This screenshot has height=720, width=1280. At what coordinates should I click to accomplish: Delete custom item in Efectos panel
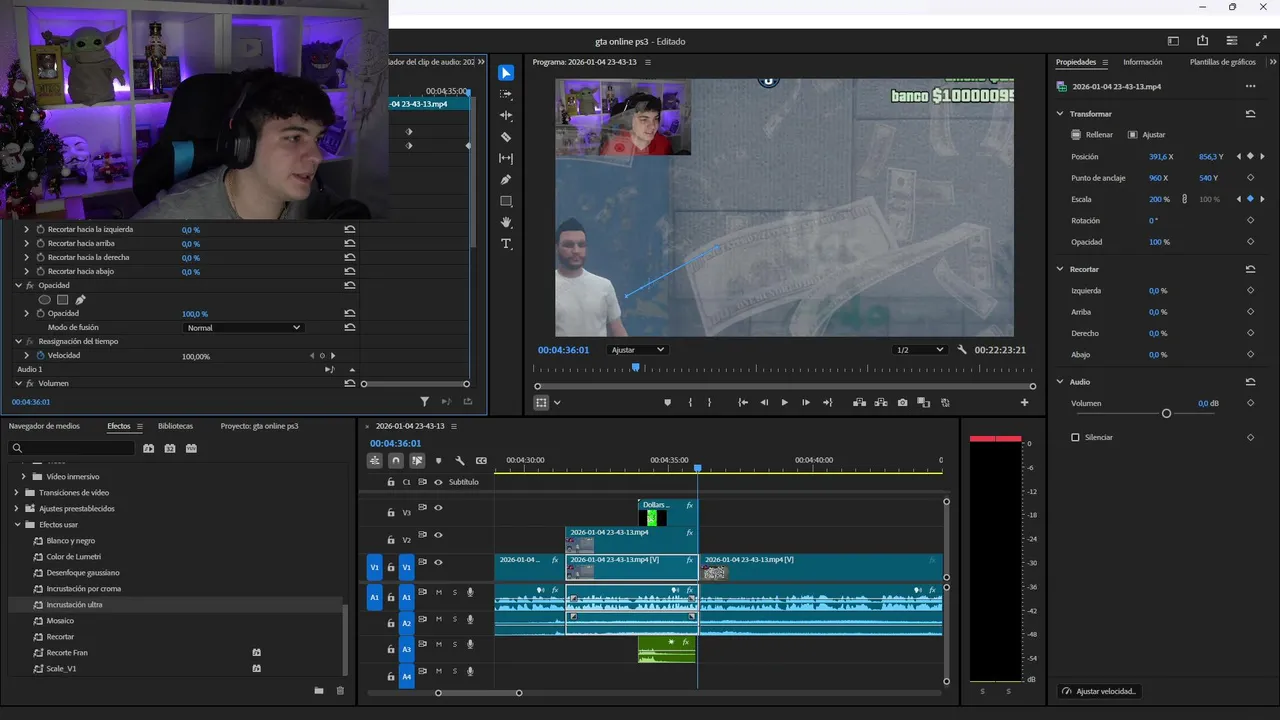click(340, 690)
